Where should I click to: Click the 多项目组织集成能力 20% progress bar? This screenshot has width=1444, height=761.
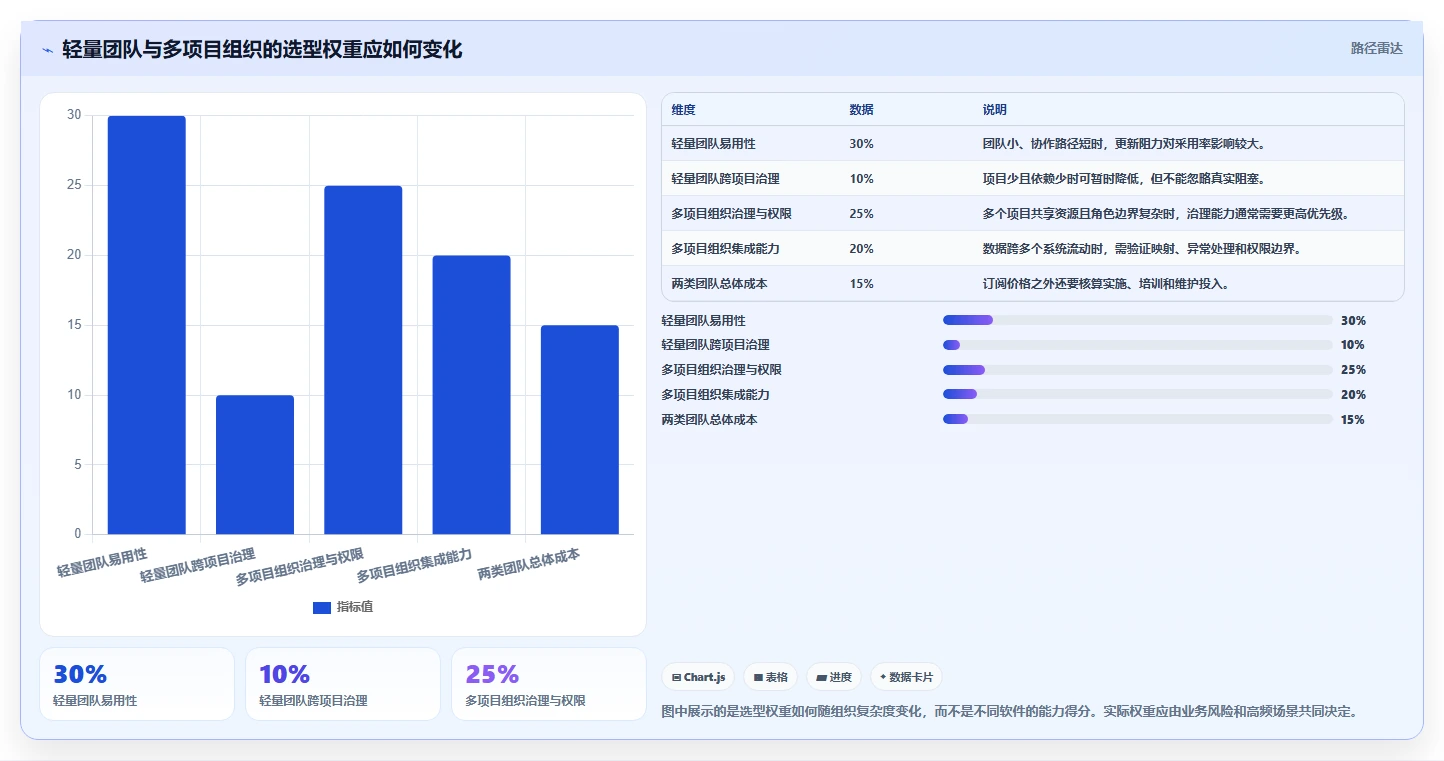point(1138,395)
